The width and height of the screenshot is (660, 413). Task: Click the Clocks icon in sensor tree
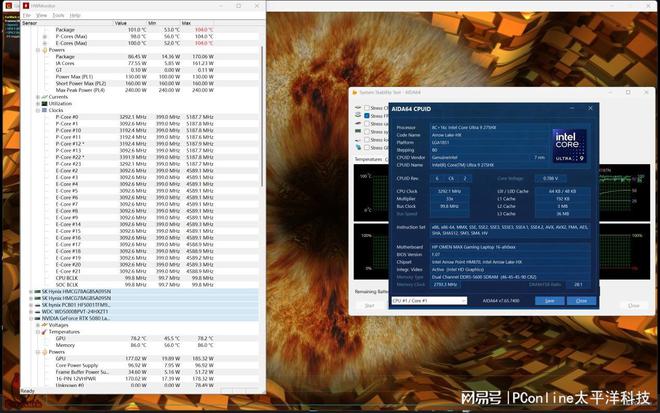(45, 110)
